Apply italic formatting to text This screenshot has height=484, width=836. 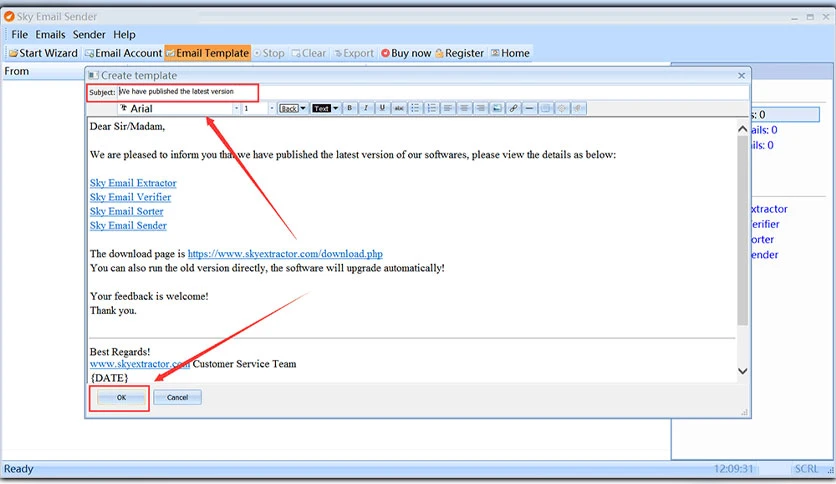pos(366,108)
